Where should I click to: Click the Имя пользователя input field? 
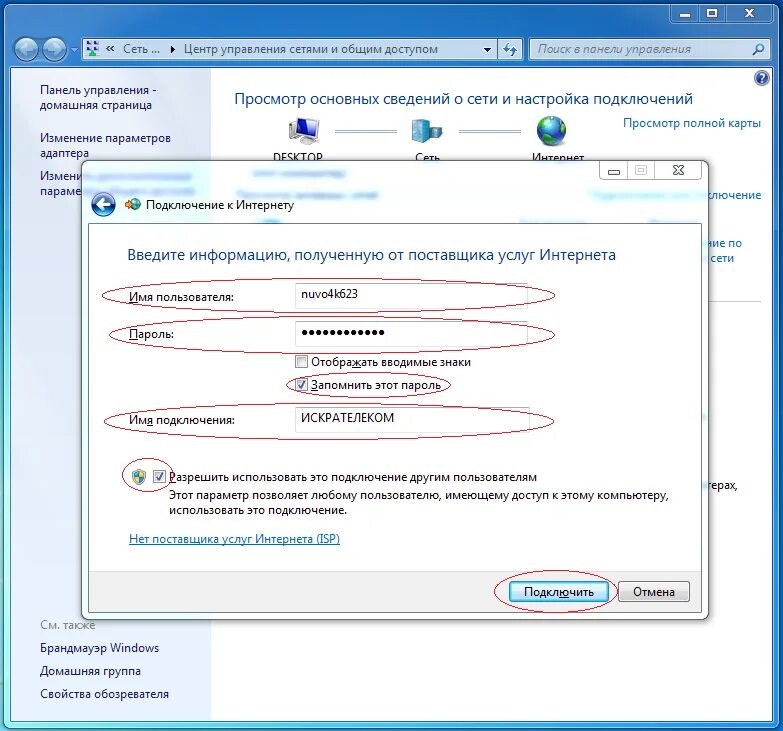411,295
